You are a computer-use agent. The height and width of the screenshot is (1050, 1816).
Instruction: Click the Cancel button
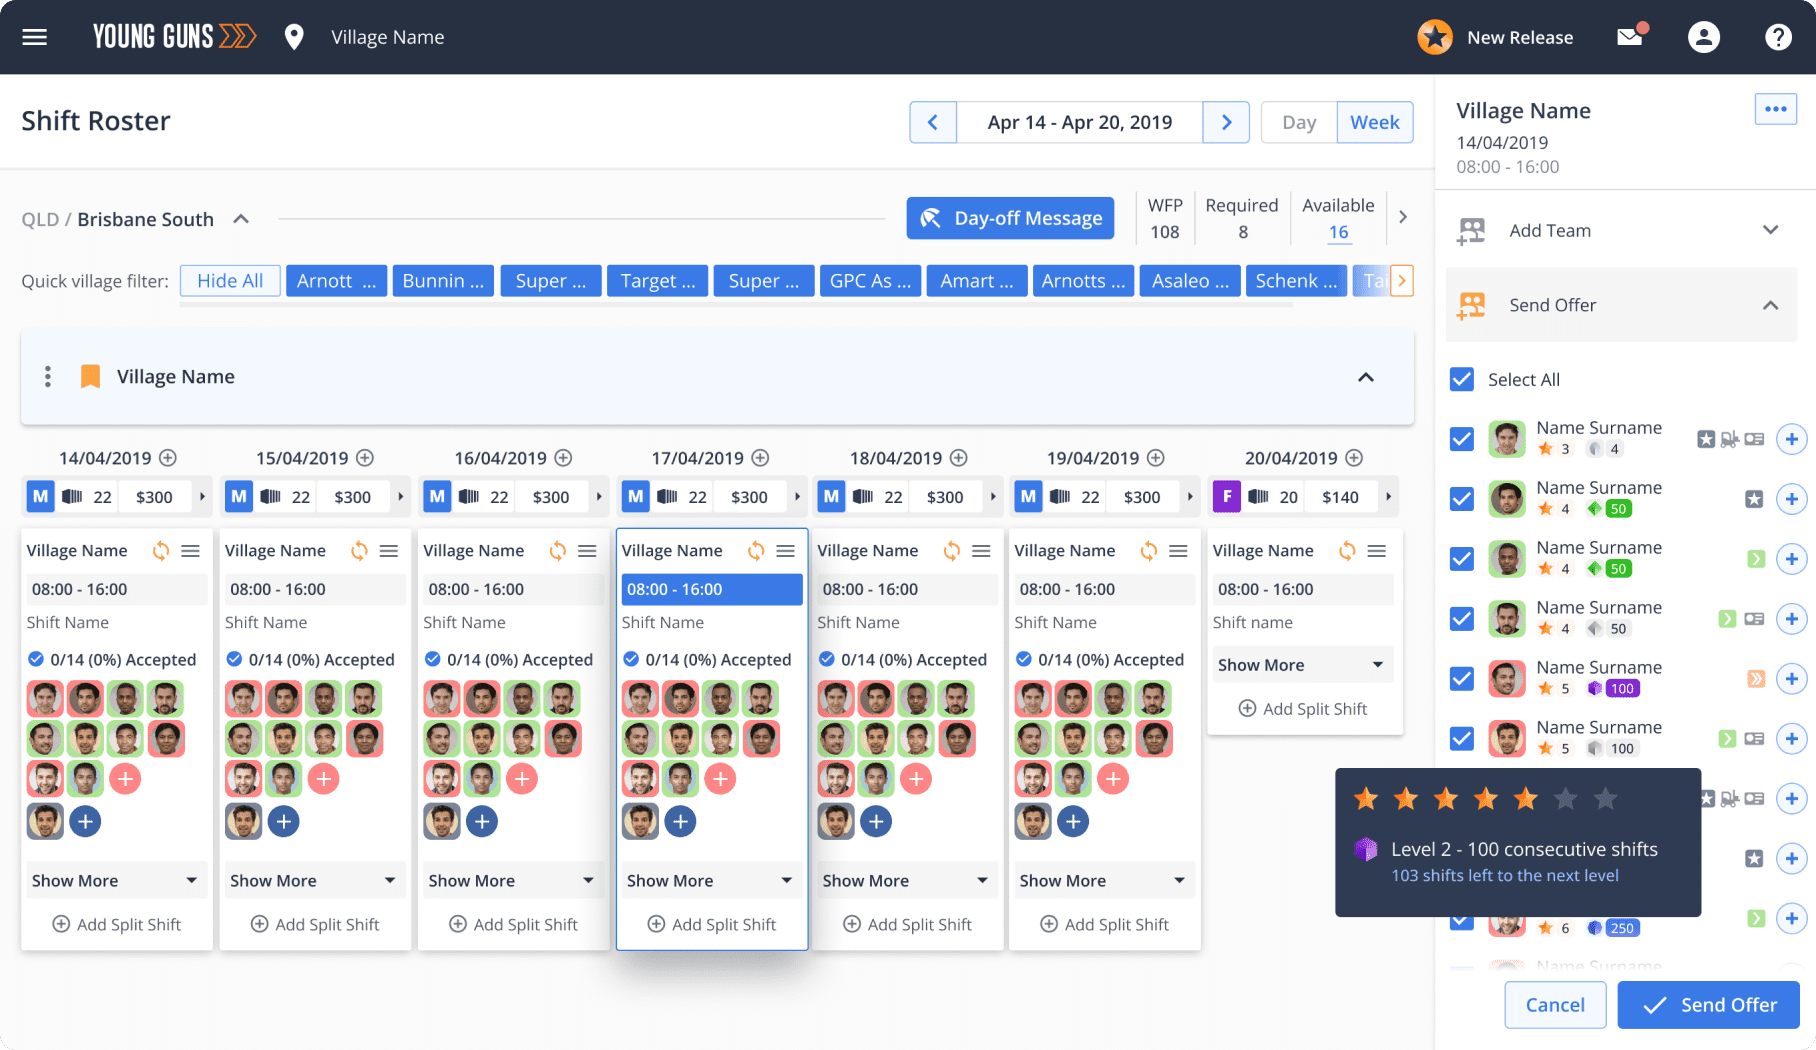(1555, 1005)
